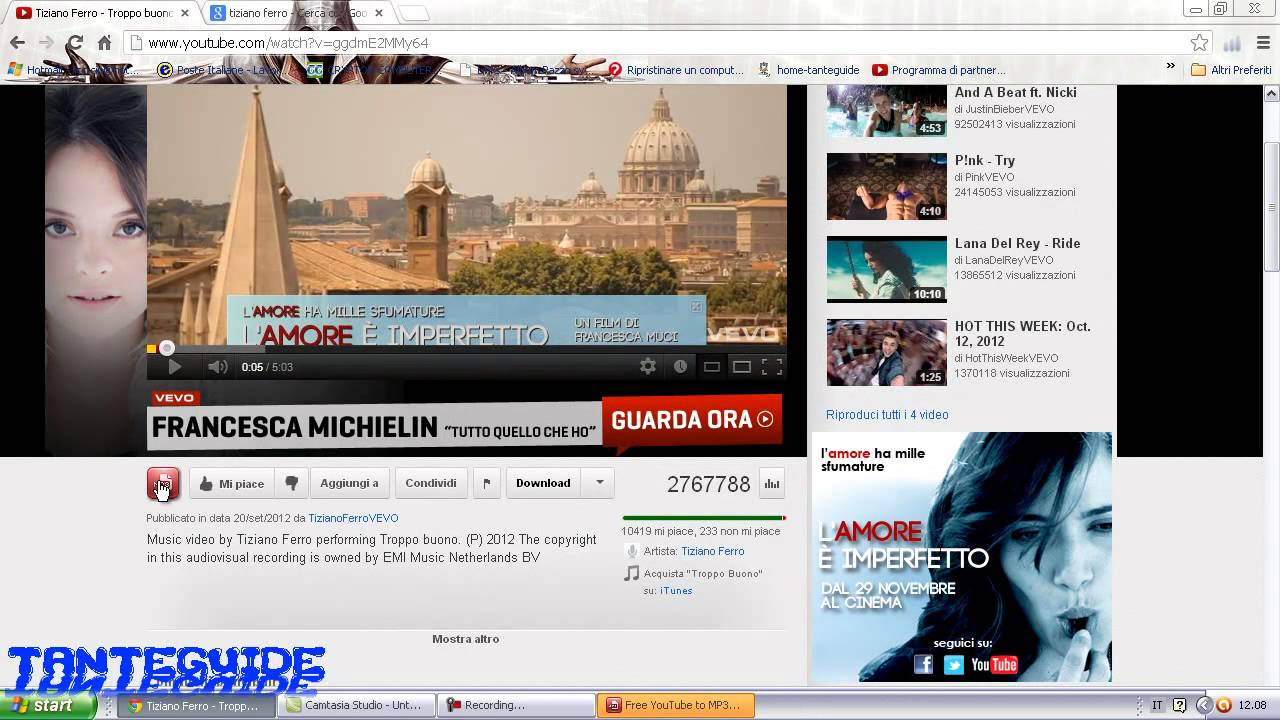The height and width of the screenshot is (720, 1280).
Task: Click the 2767788 view count
Action: tap(708, 484)
